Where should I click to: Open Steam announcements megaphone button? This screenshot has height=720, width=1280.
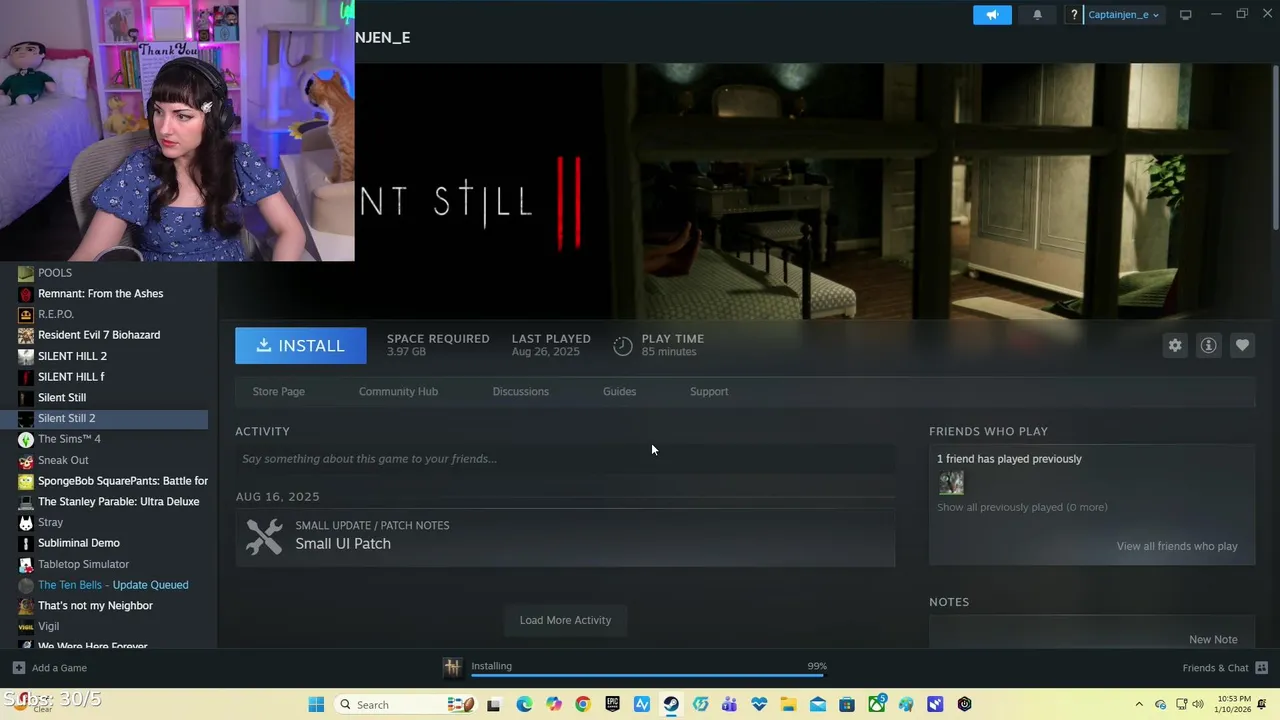pyautogui.click(x=992, y=15)
